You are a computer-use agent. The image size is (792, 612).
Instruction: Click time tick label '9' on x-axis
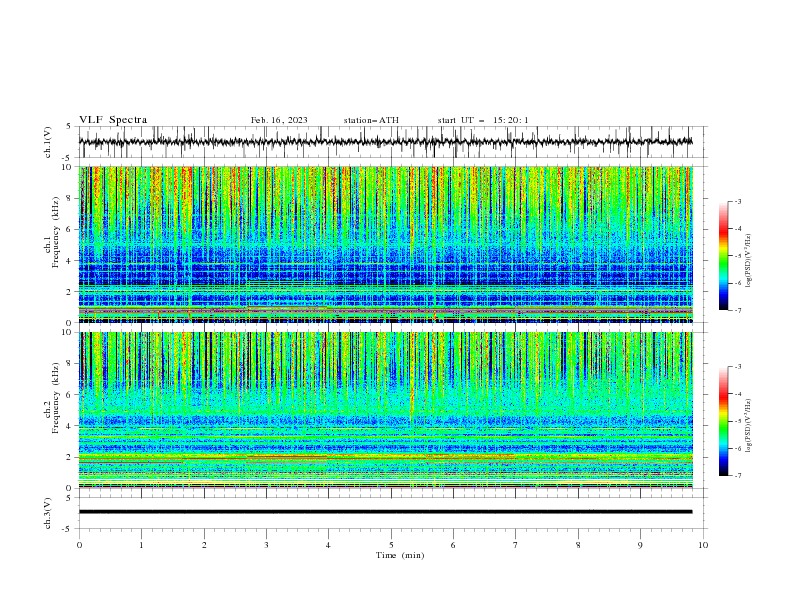(640, 545)
